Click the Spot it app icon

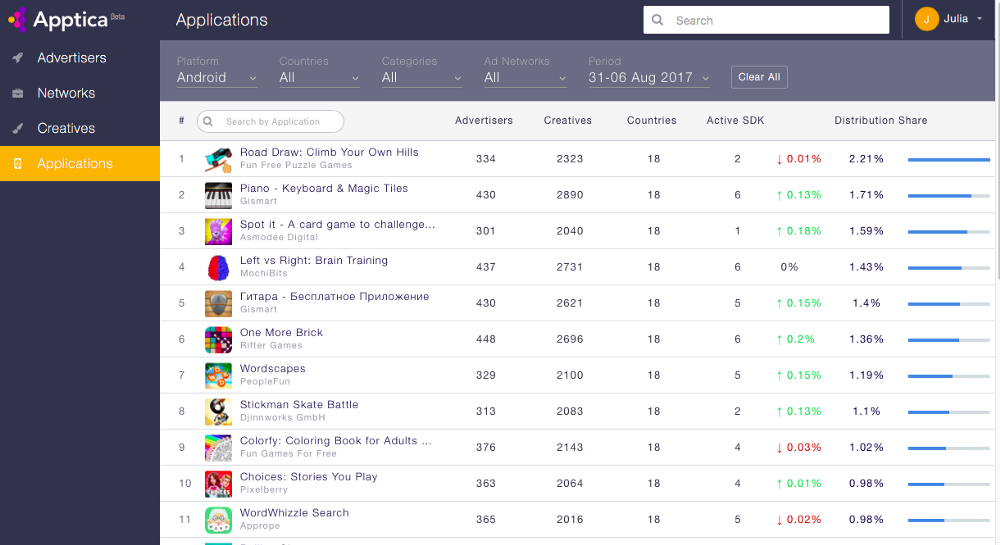click(x=218, y=231)
